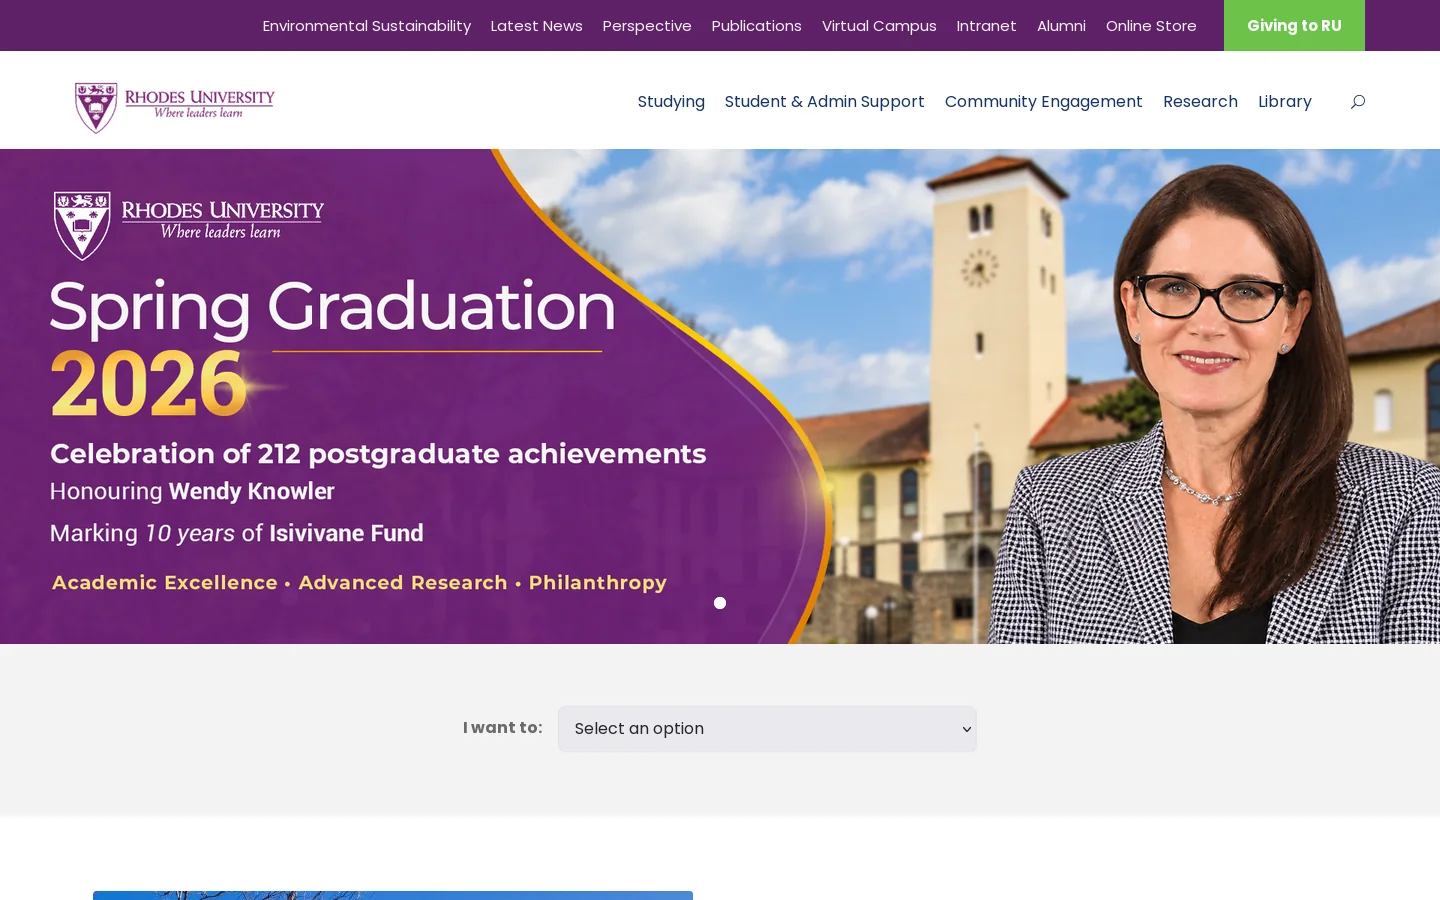Open the Latest News link

(537, 26)
